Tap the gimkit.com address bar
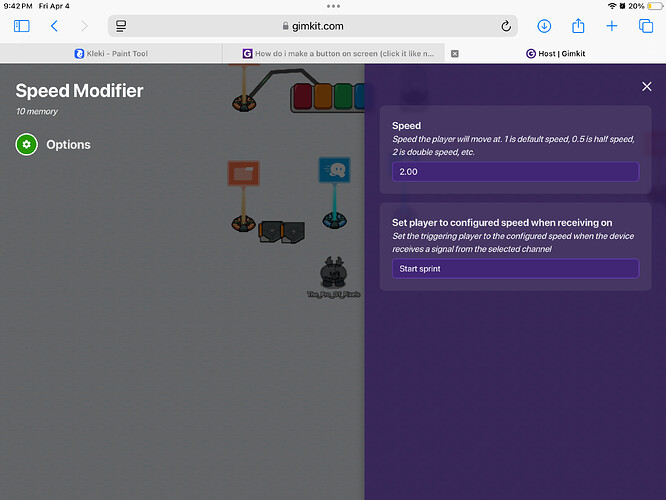The image size is (666, 500). click(313, 26)
